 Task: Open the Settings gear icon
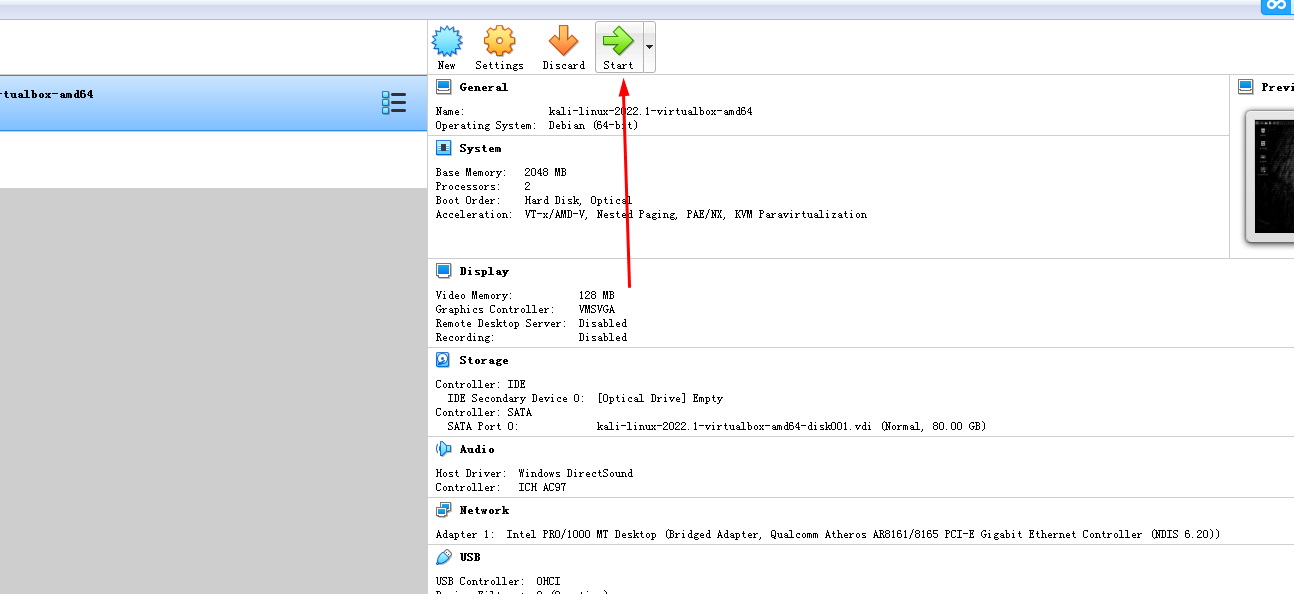pos(499,41)
